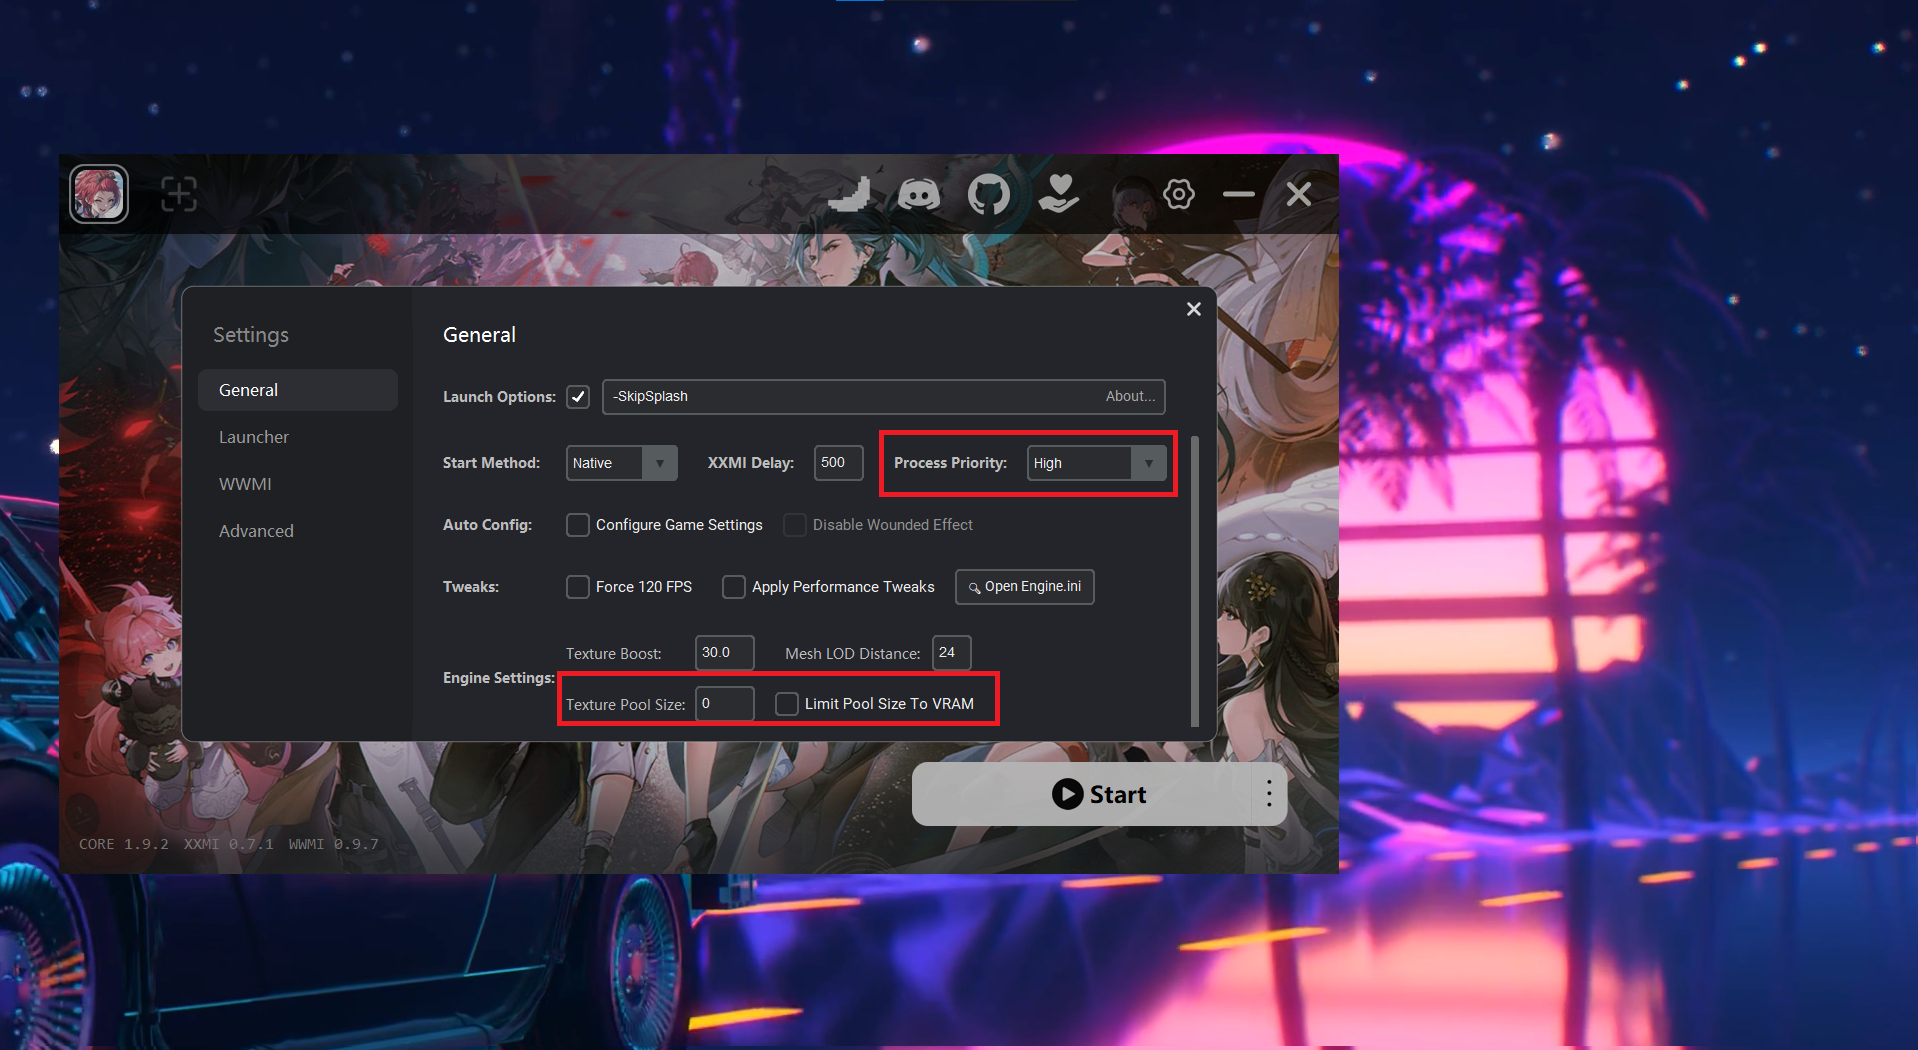
Task: Check Apply Performance Tweaks
Action: pyautogui.click(x=734, y=587)
